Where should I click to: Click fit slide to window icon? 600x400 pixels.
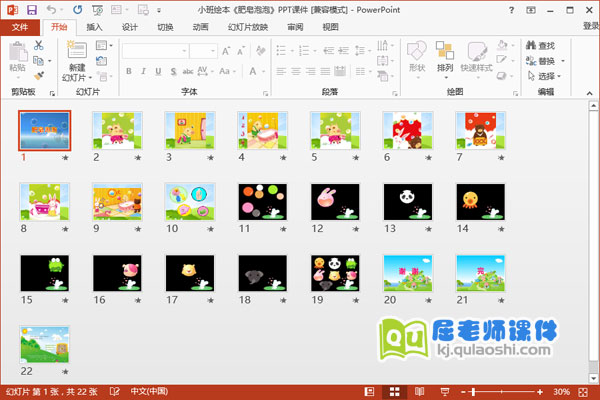click(583, 392)
